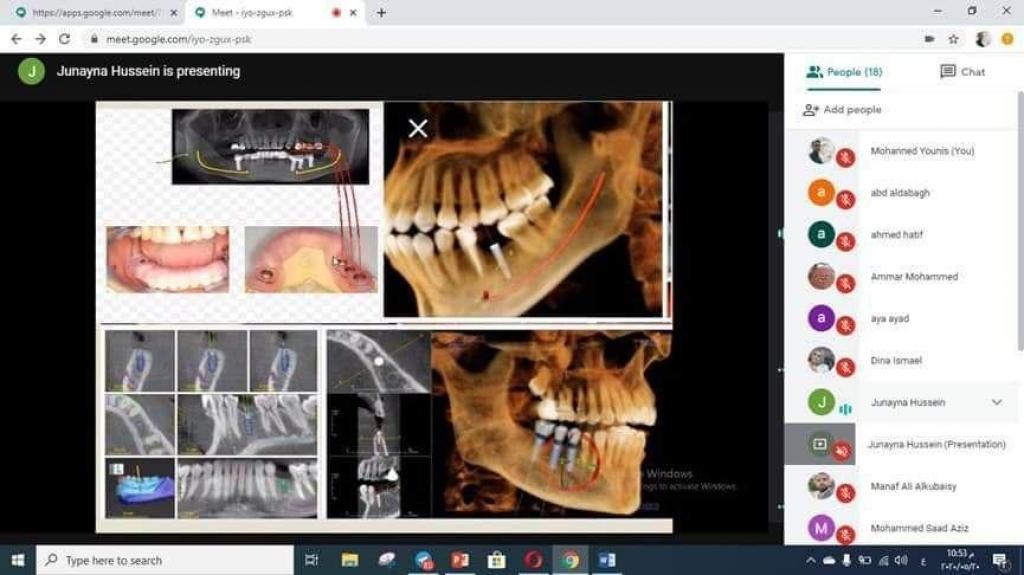Viewport: 1024px width, 575px height.
Task: Open Microsoft Word from the taskbar
Action: pos(608,560)
